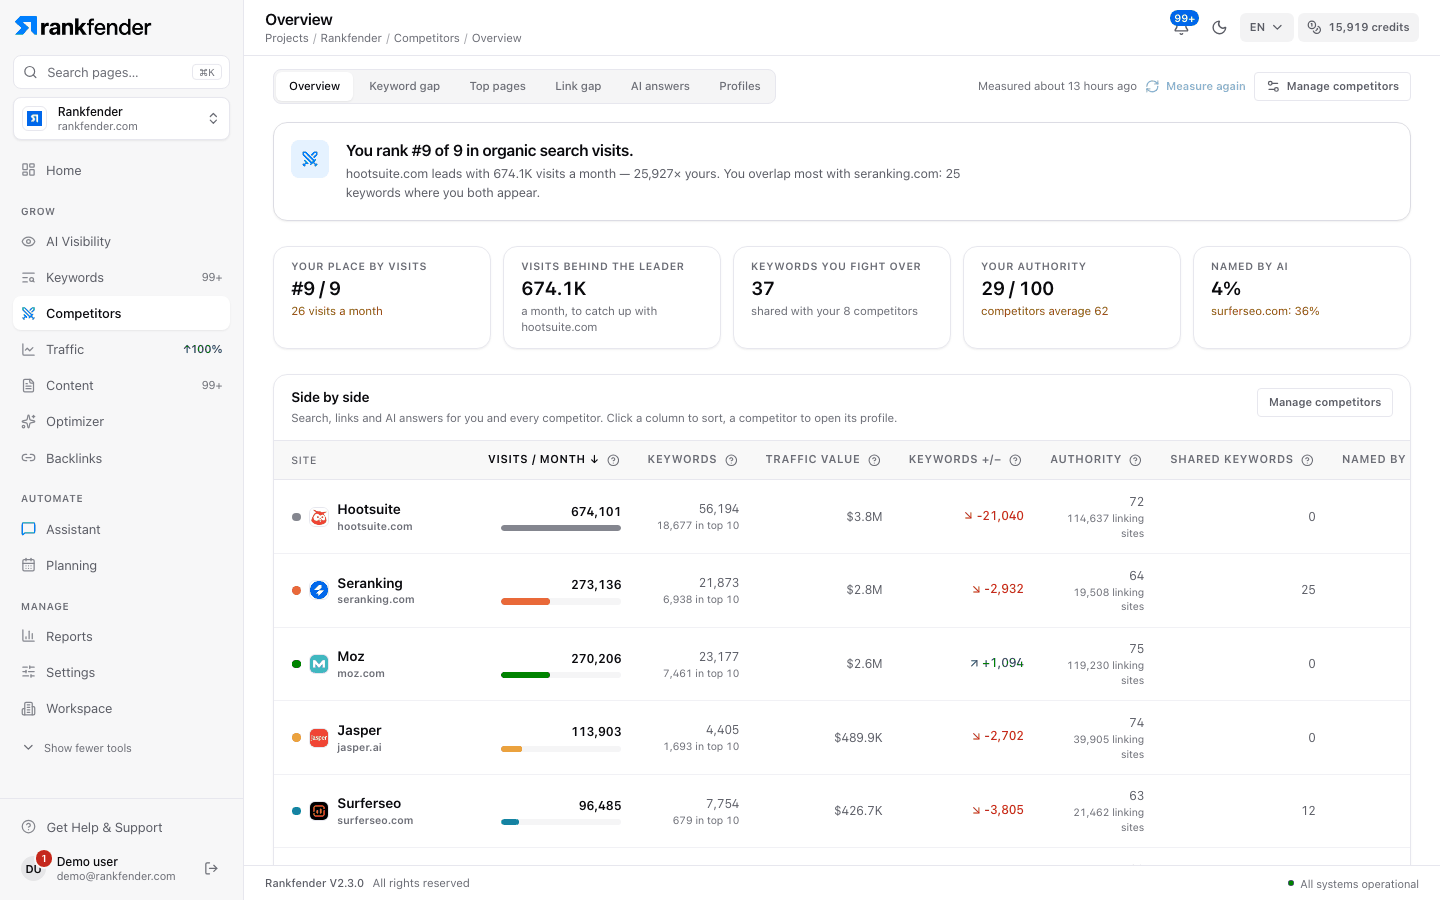Open notifications bell icon
This screenshot has width=1440, height=900.
click(x=1181, y=27)
